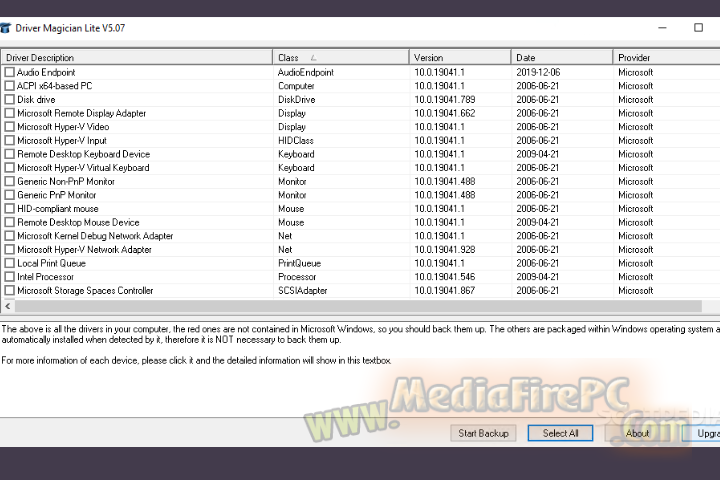Click the PrintQueue class cell
This screenshot has height=480, width=720.
[x=299, y=263]
